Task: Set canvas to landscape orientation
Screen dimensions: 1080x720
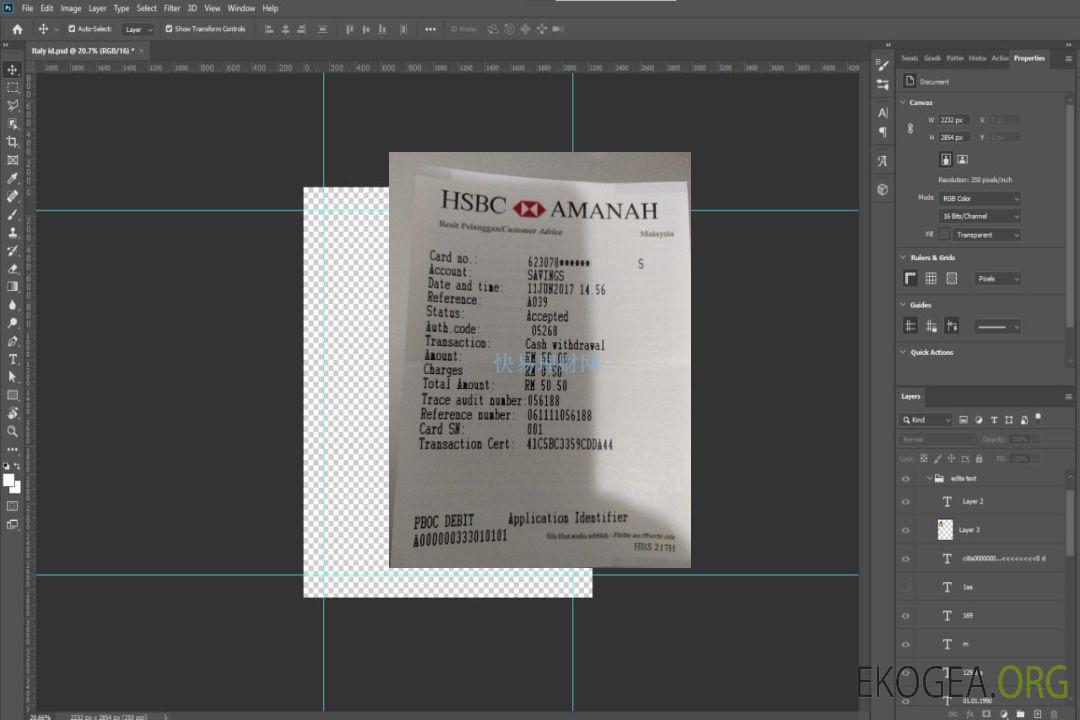Action: 962,159
